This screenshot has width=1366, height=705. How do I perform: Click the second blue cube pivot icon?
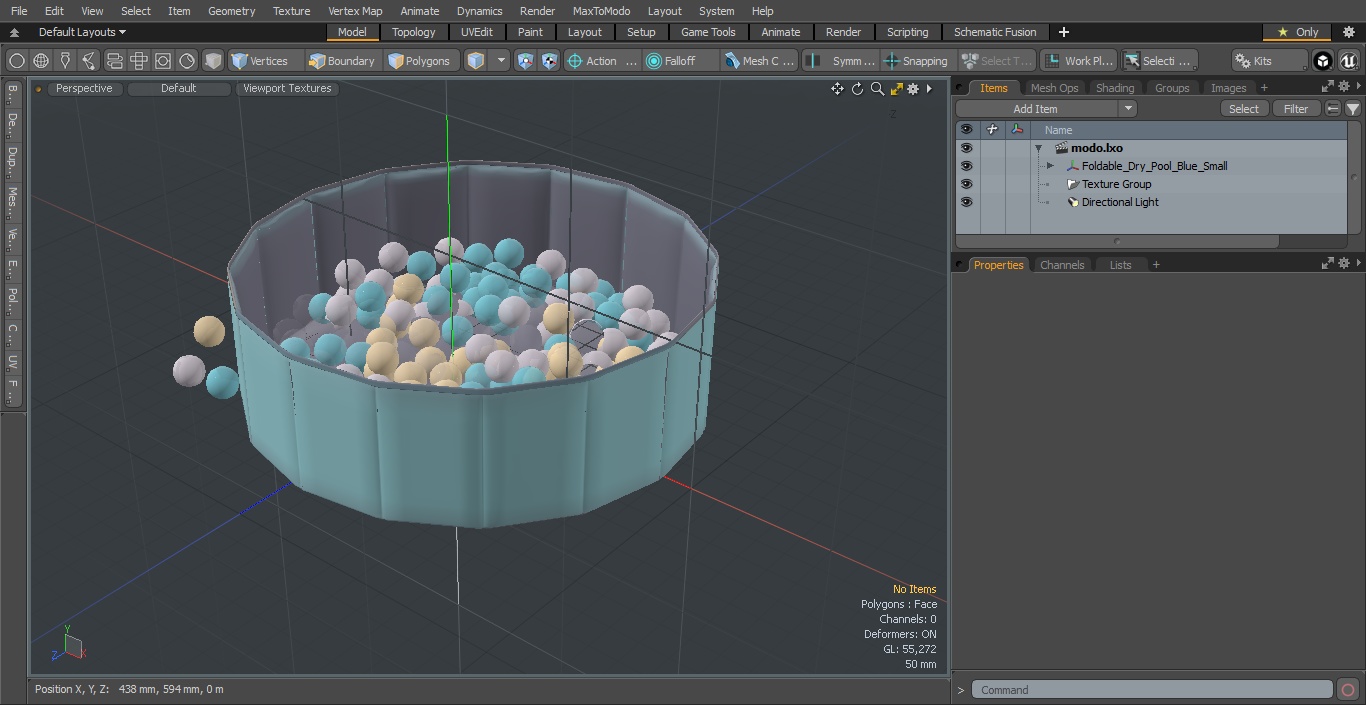[550, 61]
